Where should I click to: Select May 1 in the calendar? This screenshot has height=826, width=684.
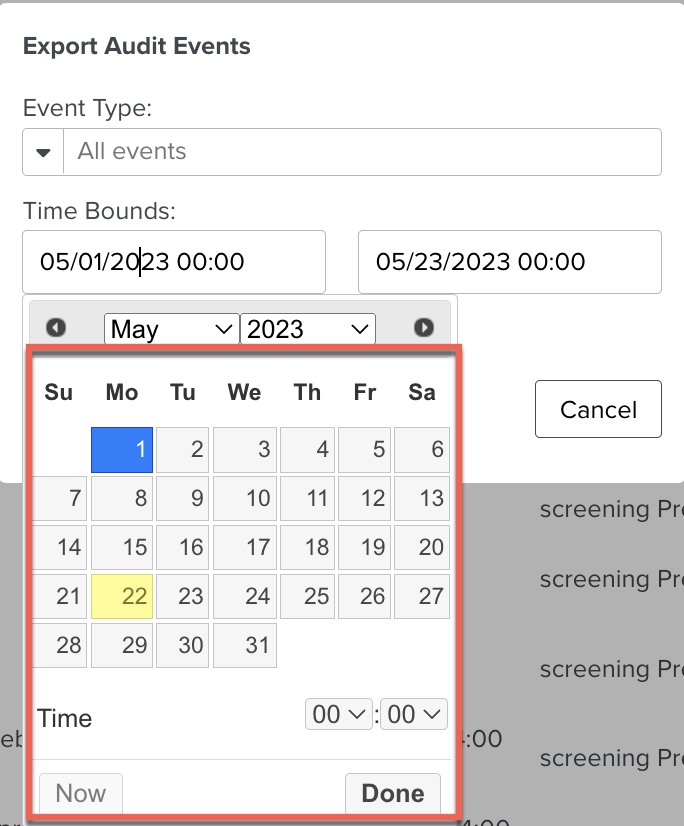pyautogui.click(x=122, y=450)
